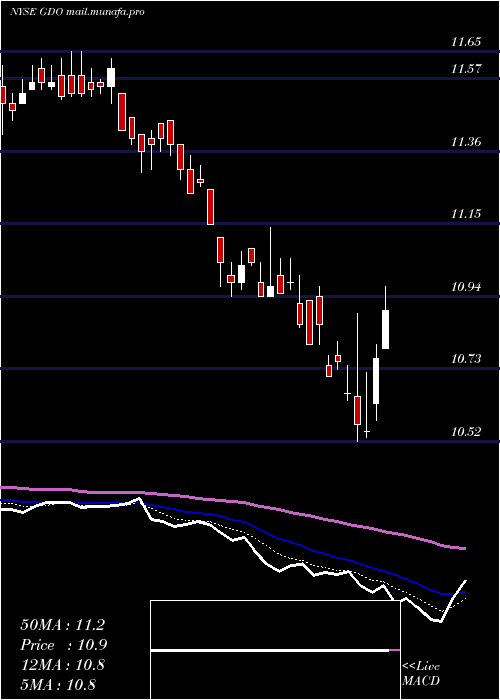Select the 10.73 price level label
The width and height of the screenshot is (500, 700).
click(x=466, y=359)
